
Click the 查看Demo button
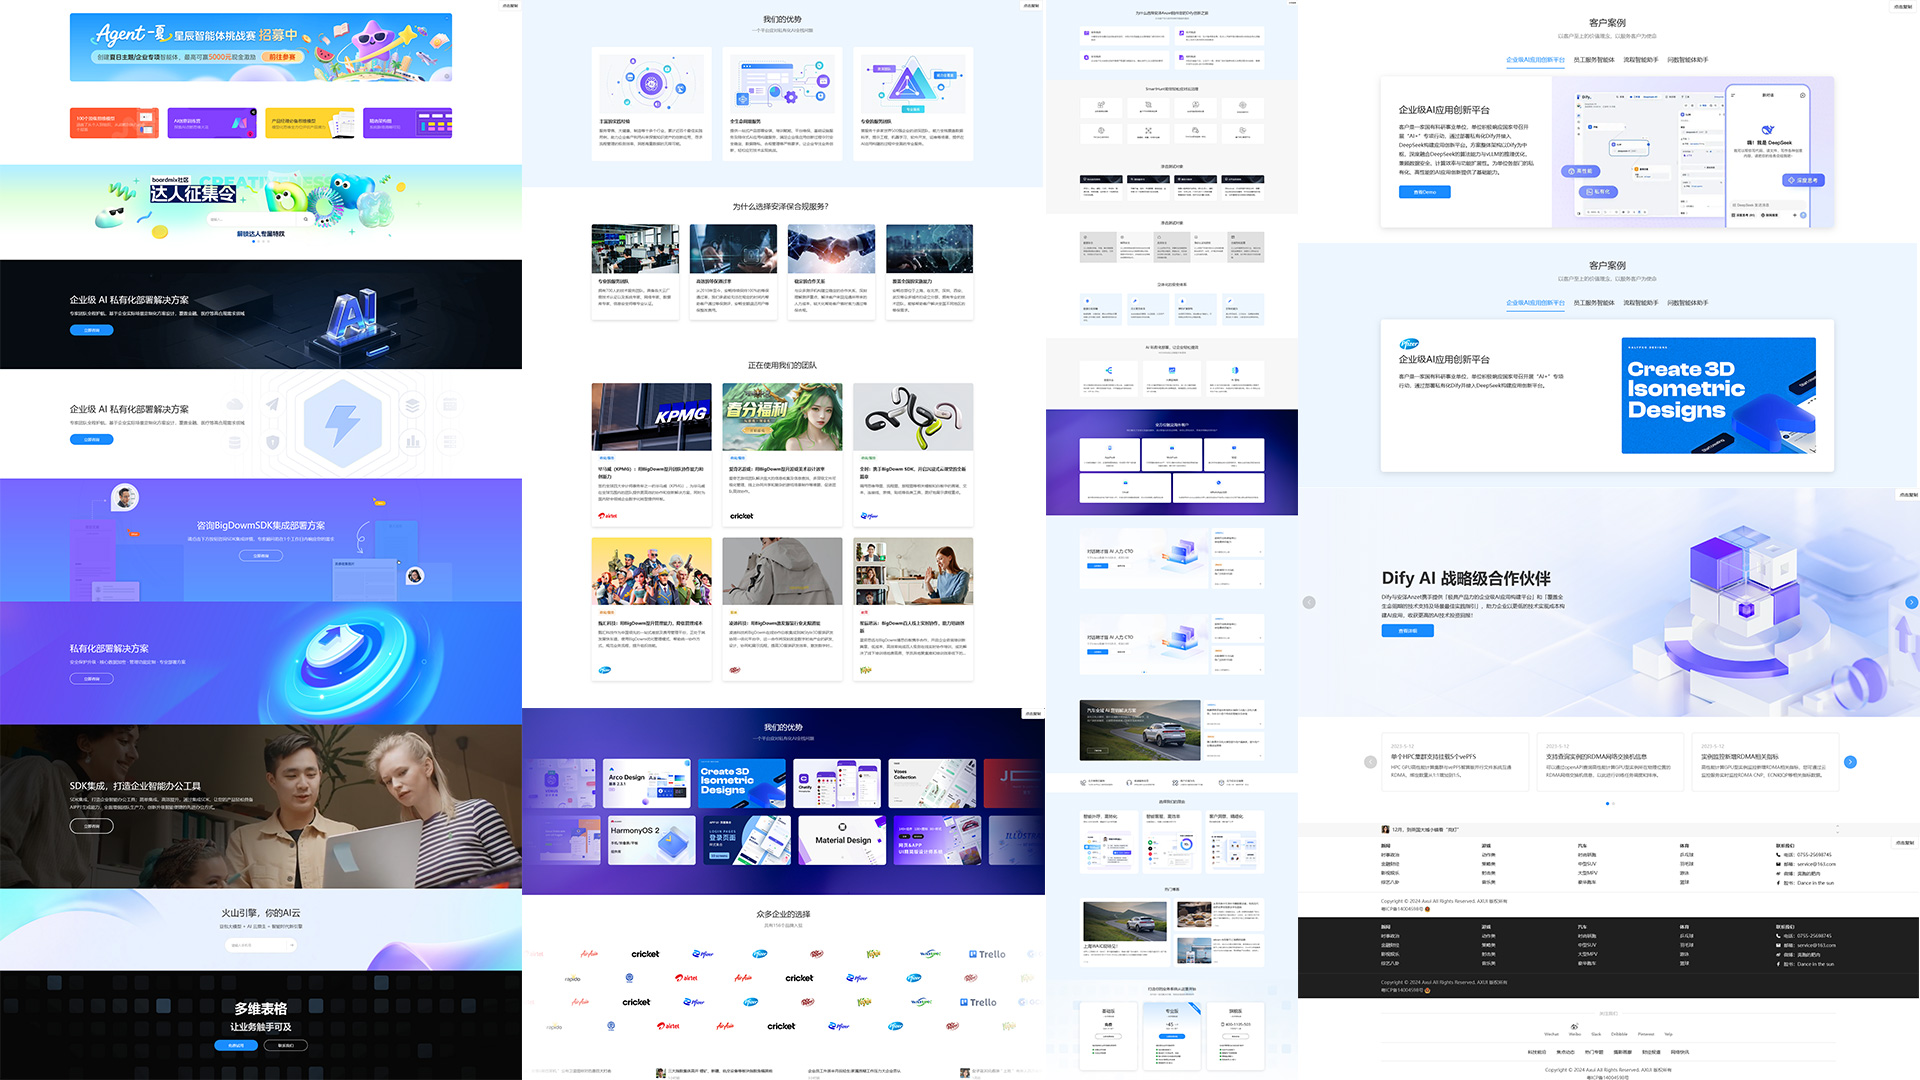pos(1425,192)
